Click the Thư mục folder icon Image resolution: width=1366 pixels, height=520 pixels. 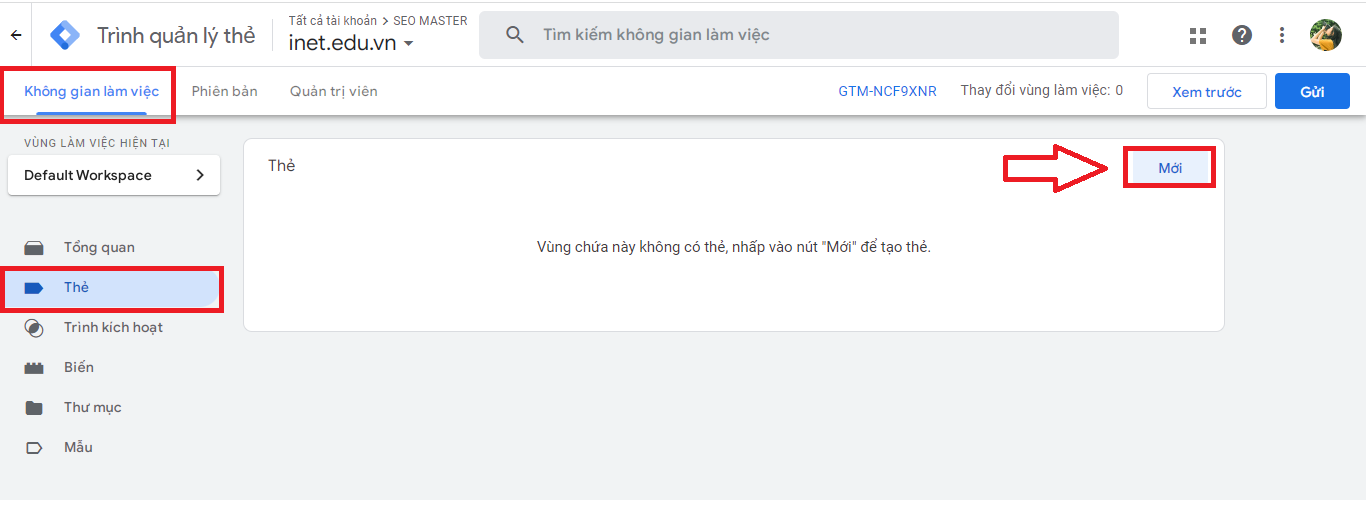[x=34, y=408]
